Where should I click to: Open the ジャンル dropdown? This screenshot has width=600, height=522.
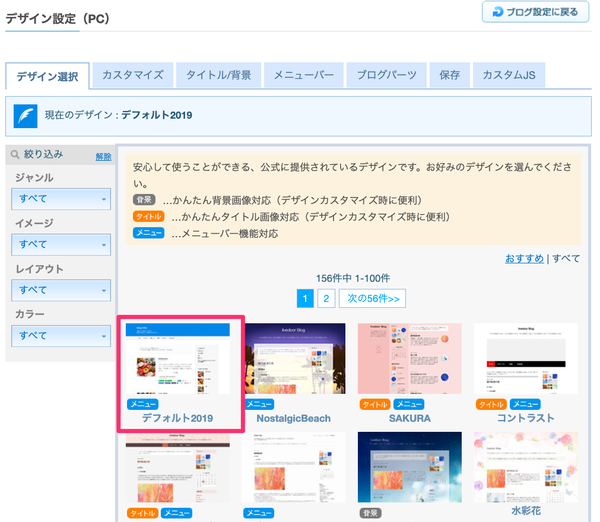click(x=61, y=199)
